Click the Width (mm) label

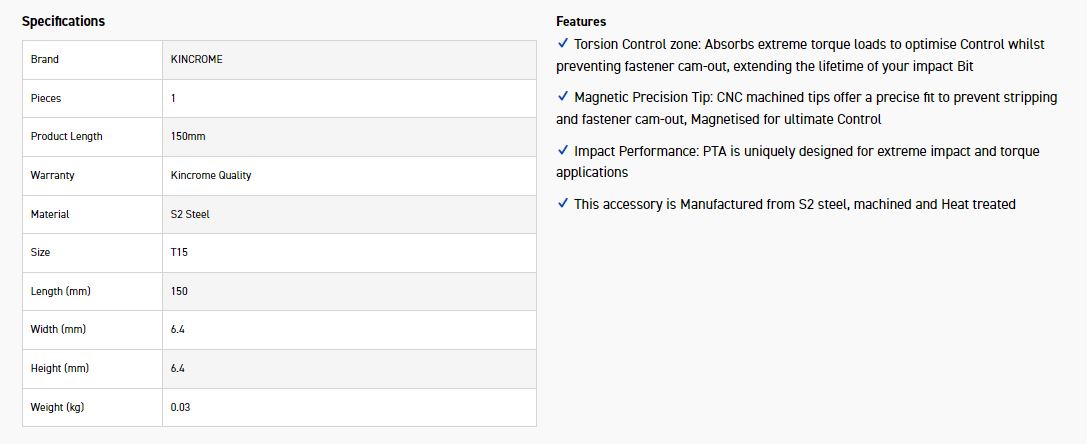[x=58, y=330]
